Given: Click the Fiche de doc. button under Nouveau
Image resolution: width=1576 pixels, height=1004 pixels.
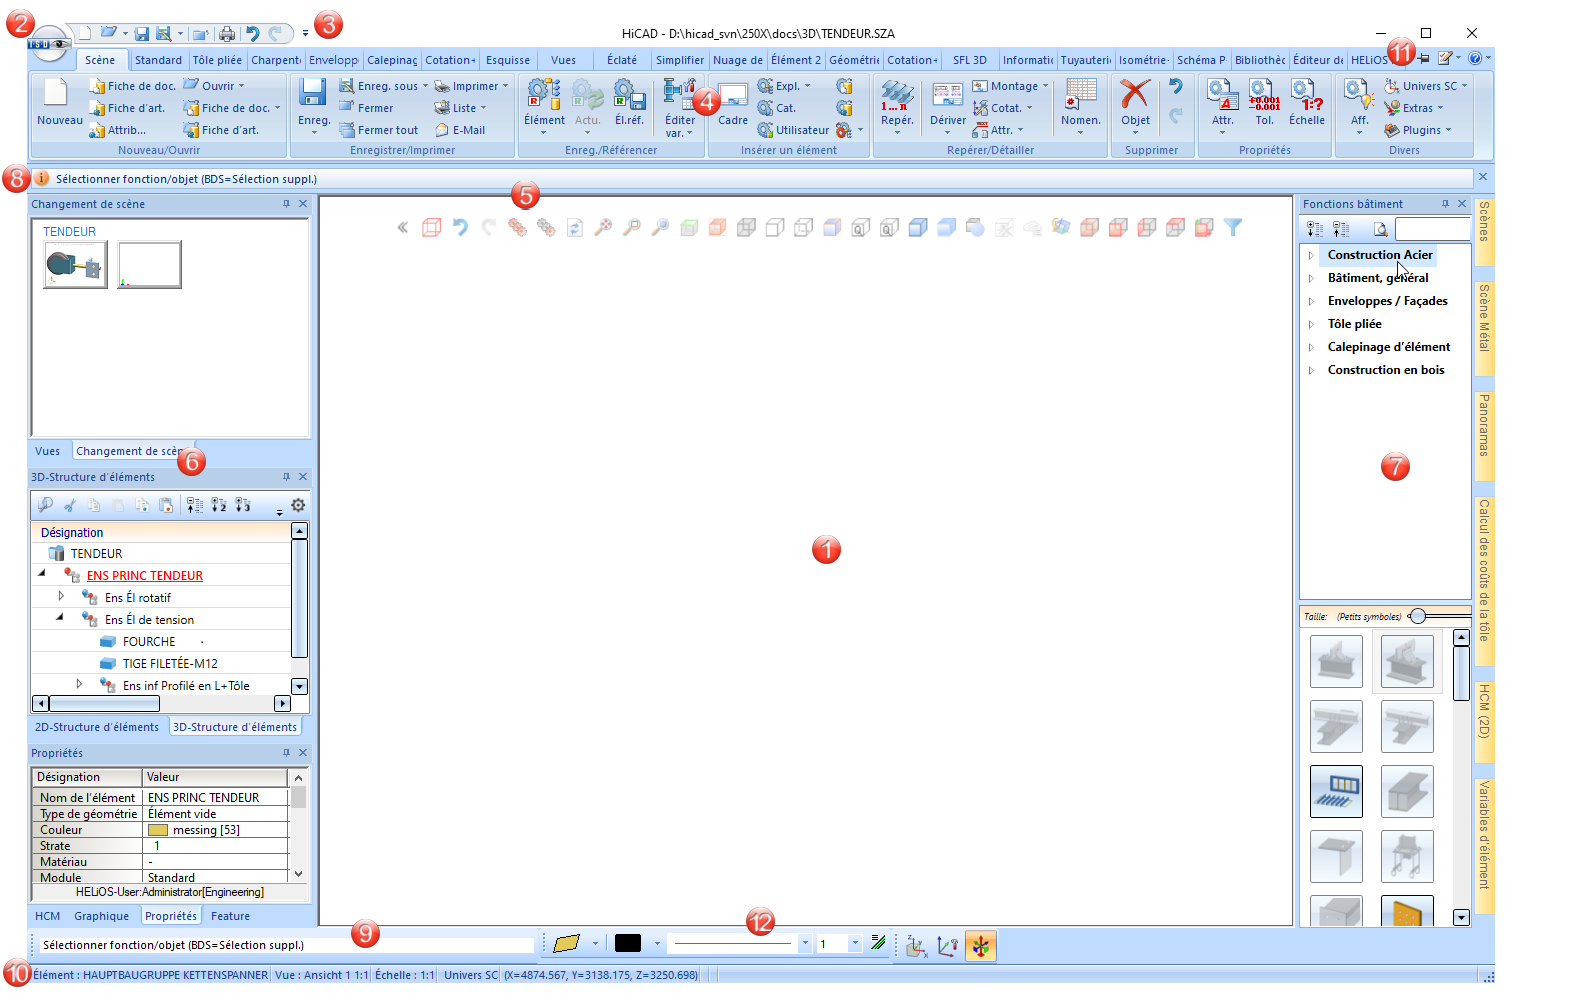Looking at the screenshot, I should click(132, 86).
